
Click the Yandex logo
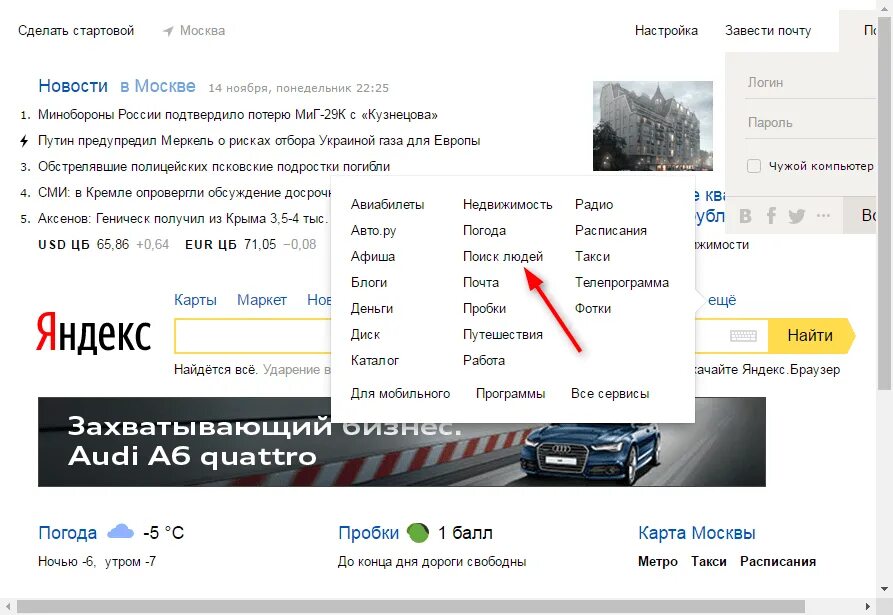[93, 333]
